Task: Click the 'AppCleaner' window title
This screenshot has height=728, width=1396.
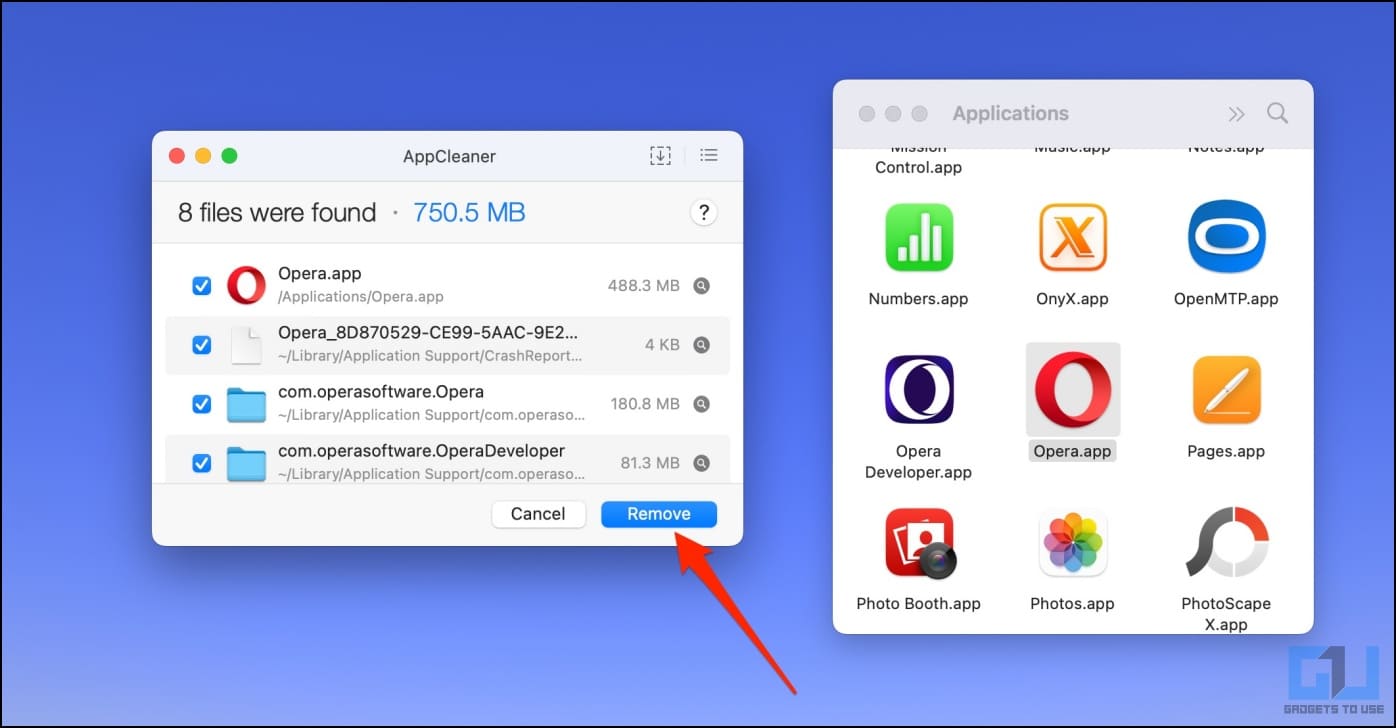Action: click(x=449, y=156)
